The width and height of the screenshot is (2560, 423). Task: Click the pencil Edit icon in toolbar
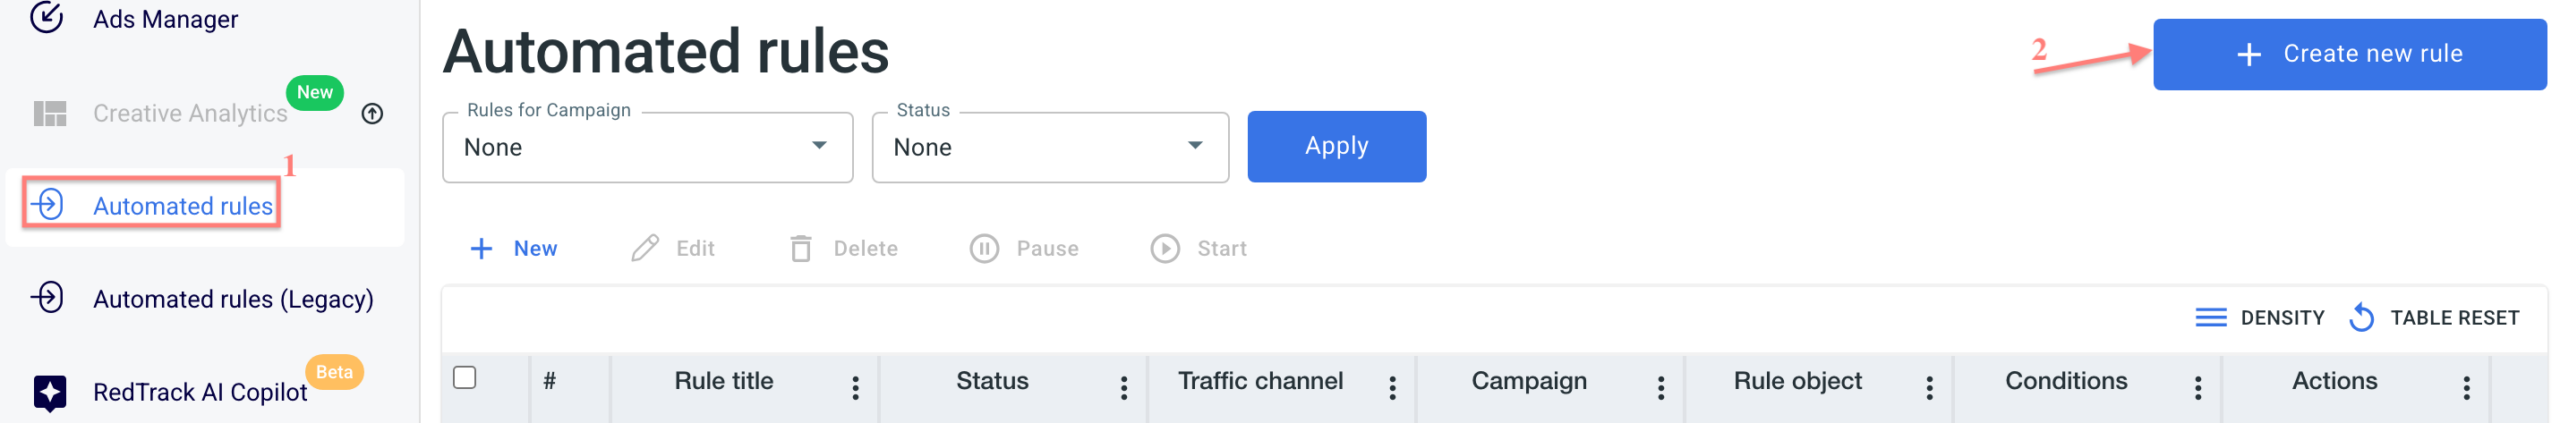pyautogui.click(x=645, y=248)
